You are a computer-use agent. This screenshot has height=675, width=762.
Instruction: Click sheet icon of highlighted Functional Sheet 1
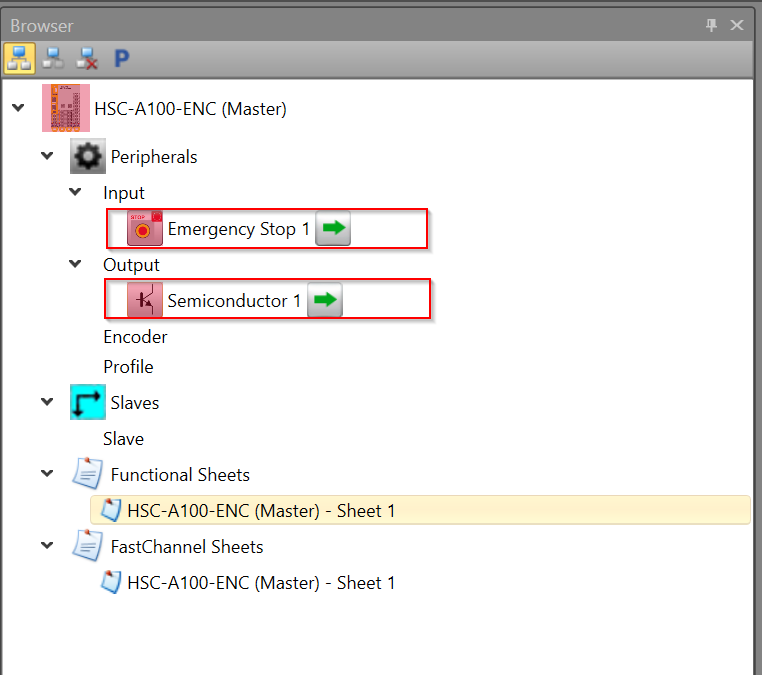tap(111, 510)
